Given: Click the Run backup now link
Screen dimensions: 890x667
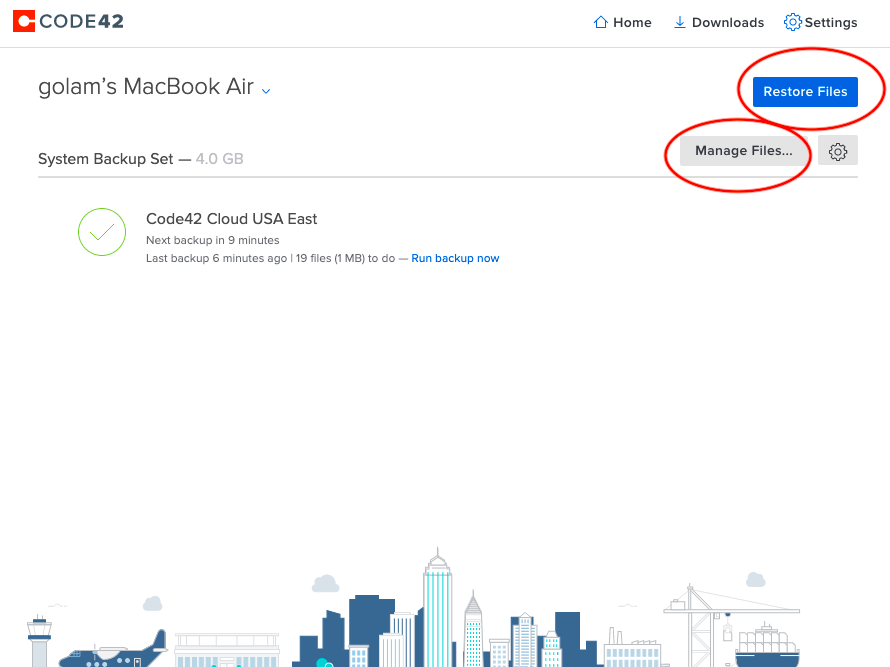Looking at the screenshot, I should (x=455, y=258).
